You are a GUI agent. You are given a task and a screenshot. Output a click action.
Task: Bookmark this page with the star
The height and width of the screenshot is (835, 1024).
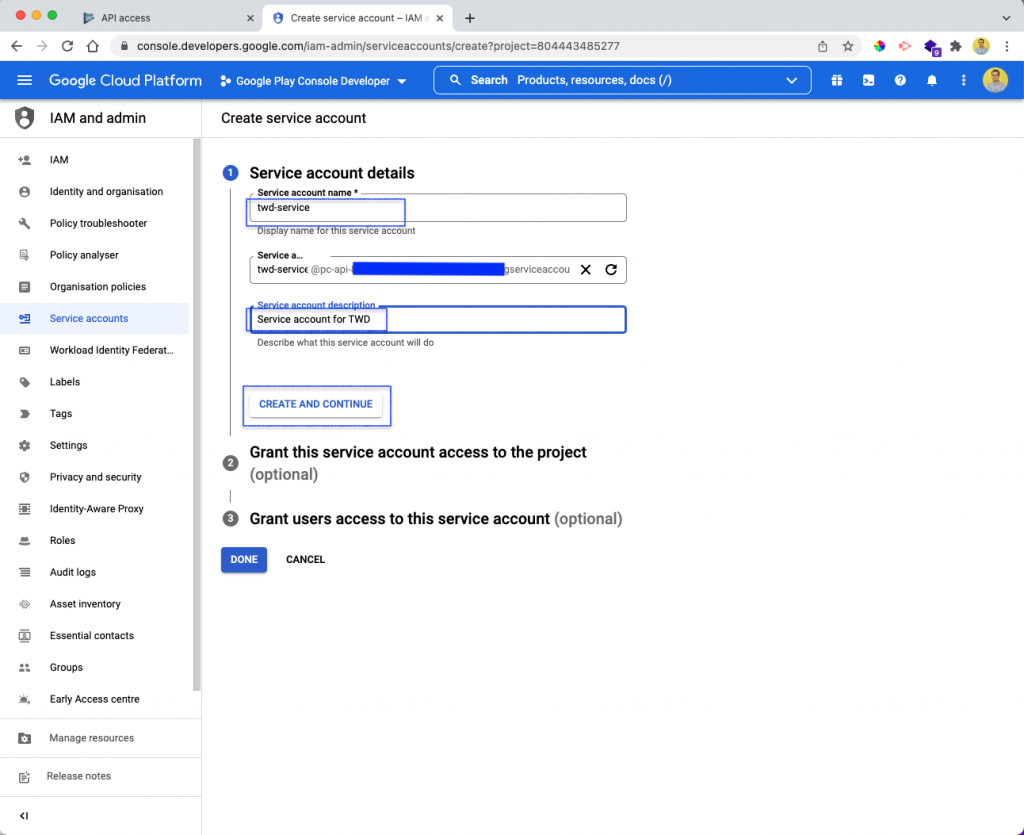[848, 46]
